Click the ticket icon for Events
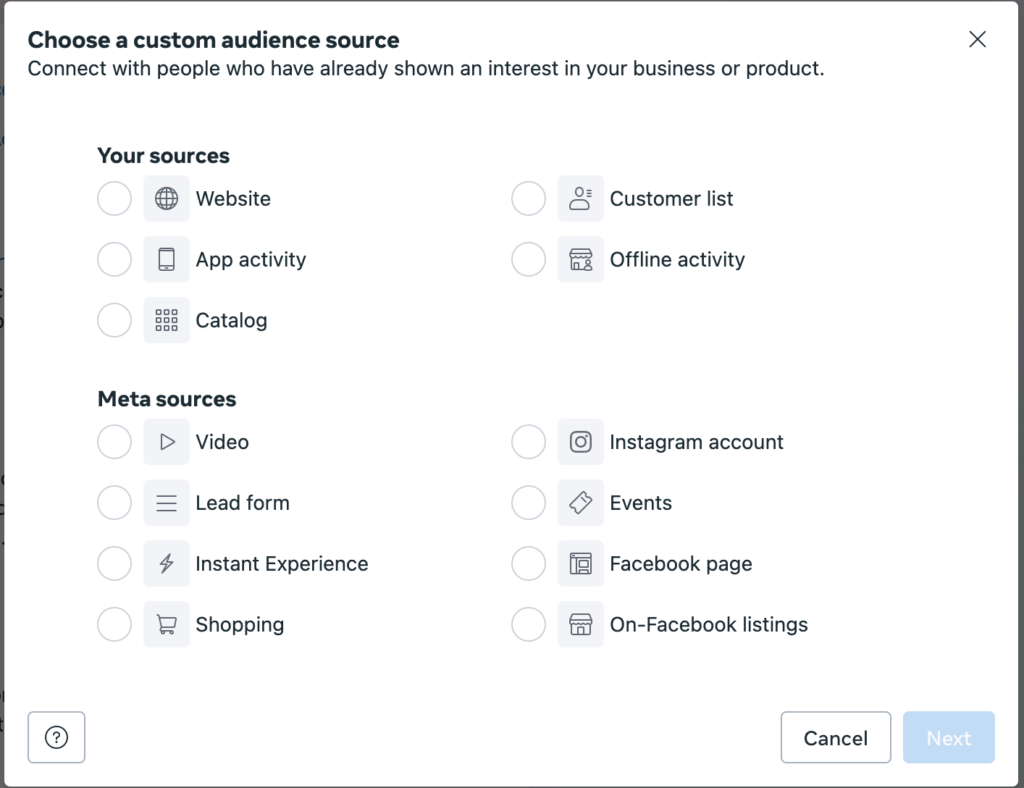The height and width of the screenshot is (788, 1024). click(580, 503)
